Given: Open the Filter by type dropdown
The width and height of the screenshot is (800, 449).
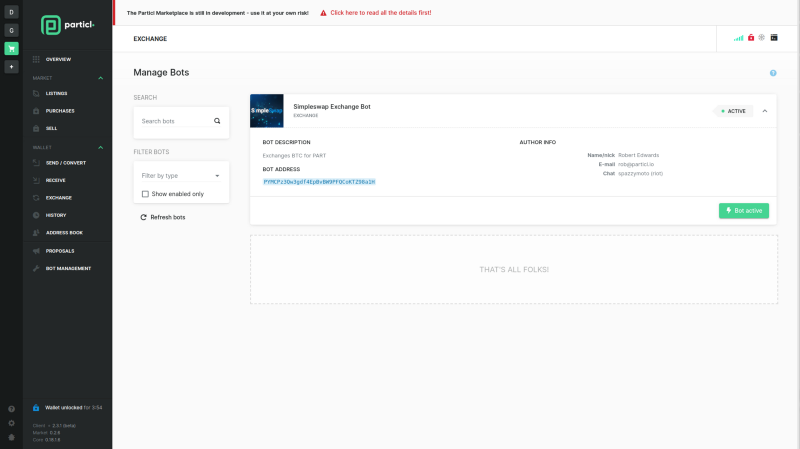Looking at the screenshot, I should pyautogui.click(x=181, y=176).
